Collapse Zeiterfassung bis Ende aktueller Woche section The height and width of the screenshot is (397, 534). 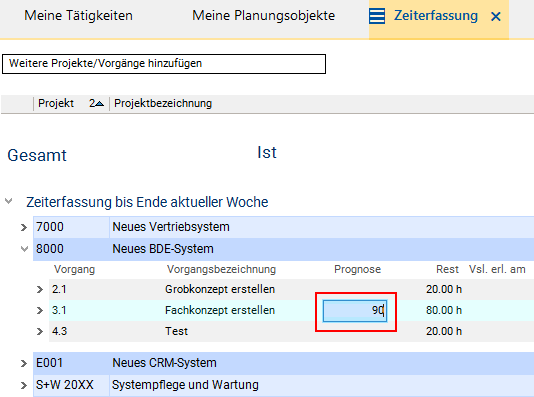[9, 201]
